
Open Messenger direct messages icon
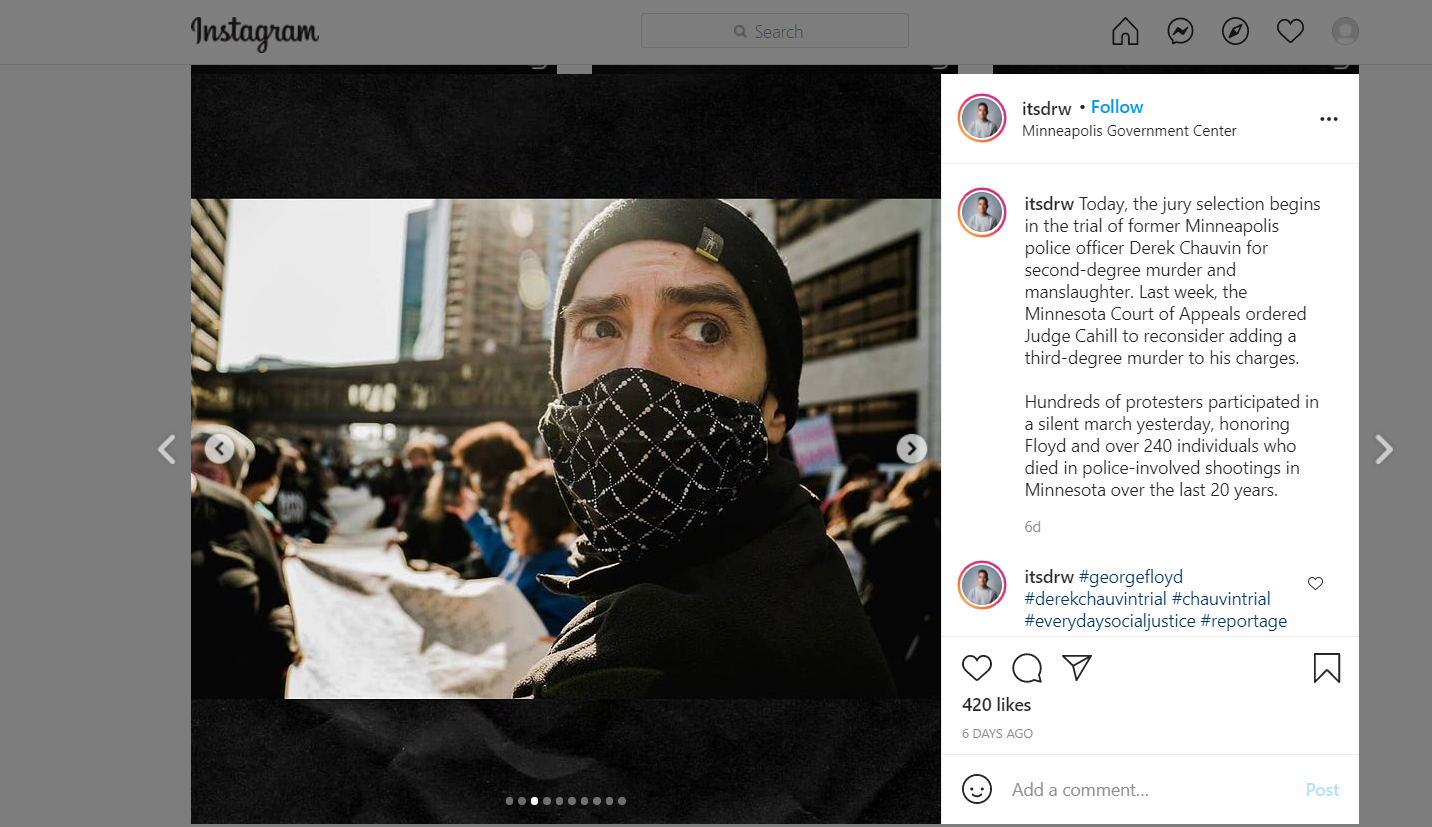pyautogui.click(x=1180, y=32)
